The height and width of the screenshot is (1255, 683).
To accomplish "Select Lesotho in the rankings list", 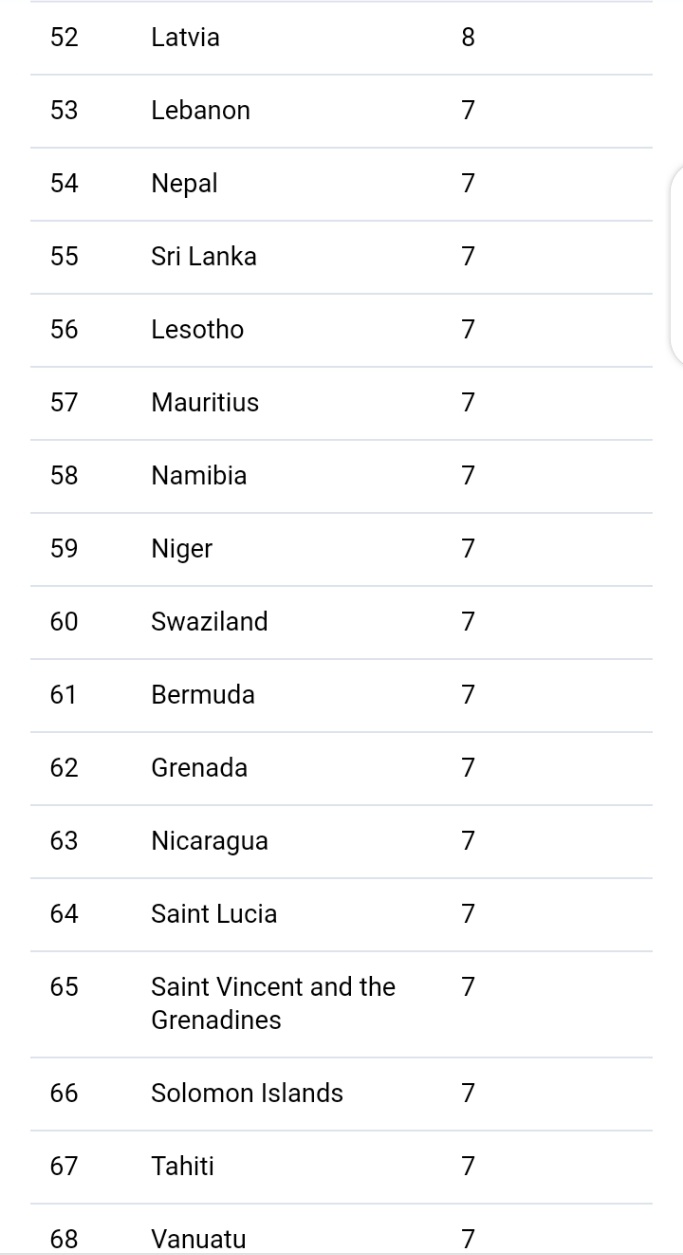I will coord(197,330).
